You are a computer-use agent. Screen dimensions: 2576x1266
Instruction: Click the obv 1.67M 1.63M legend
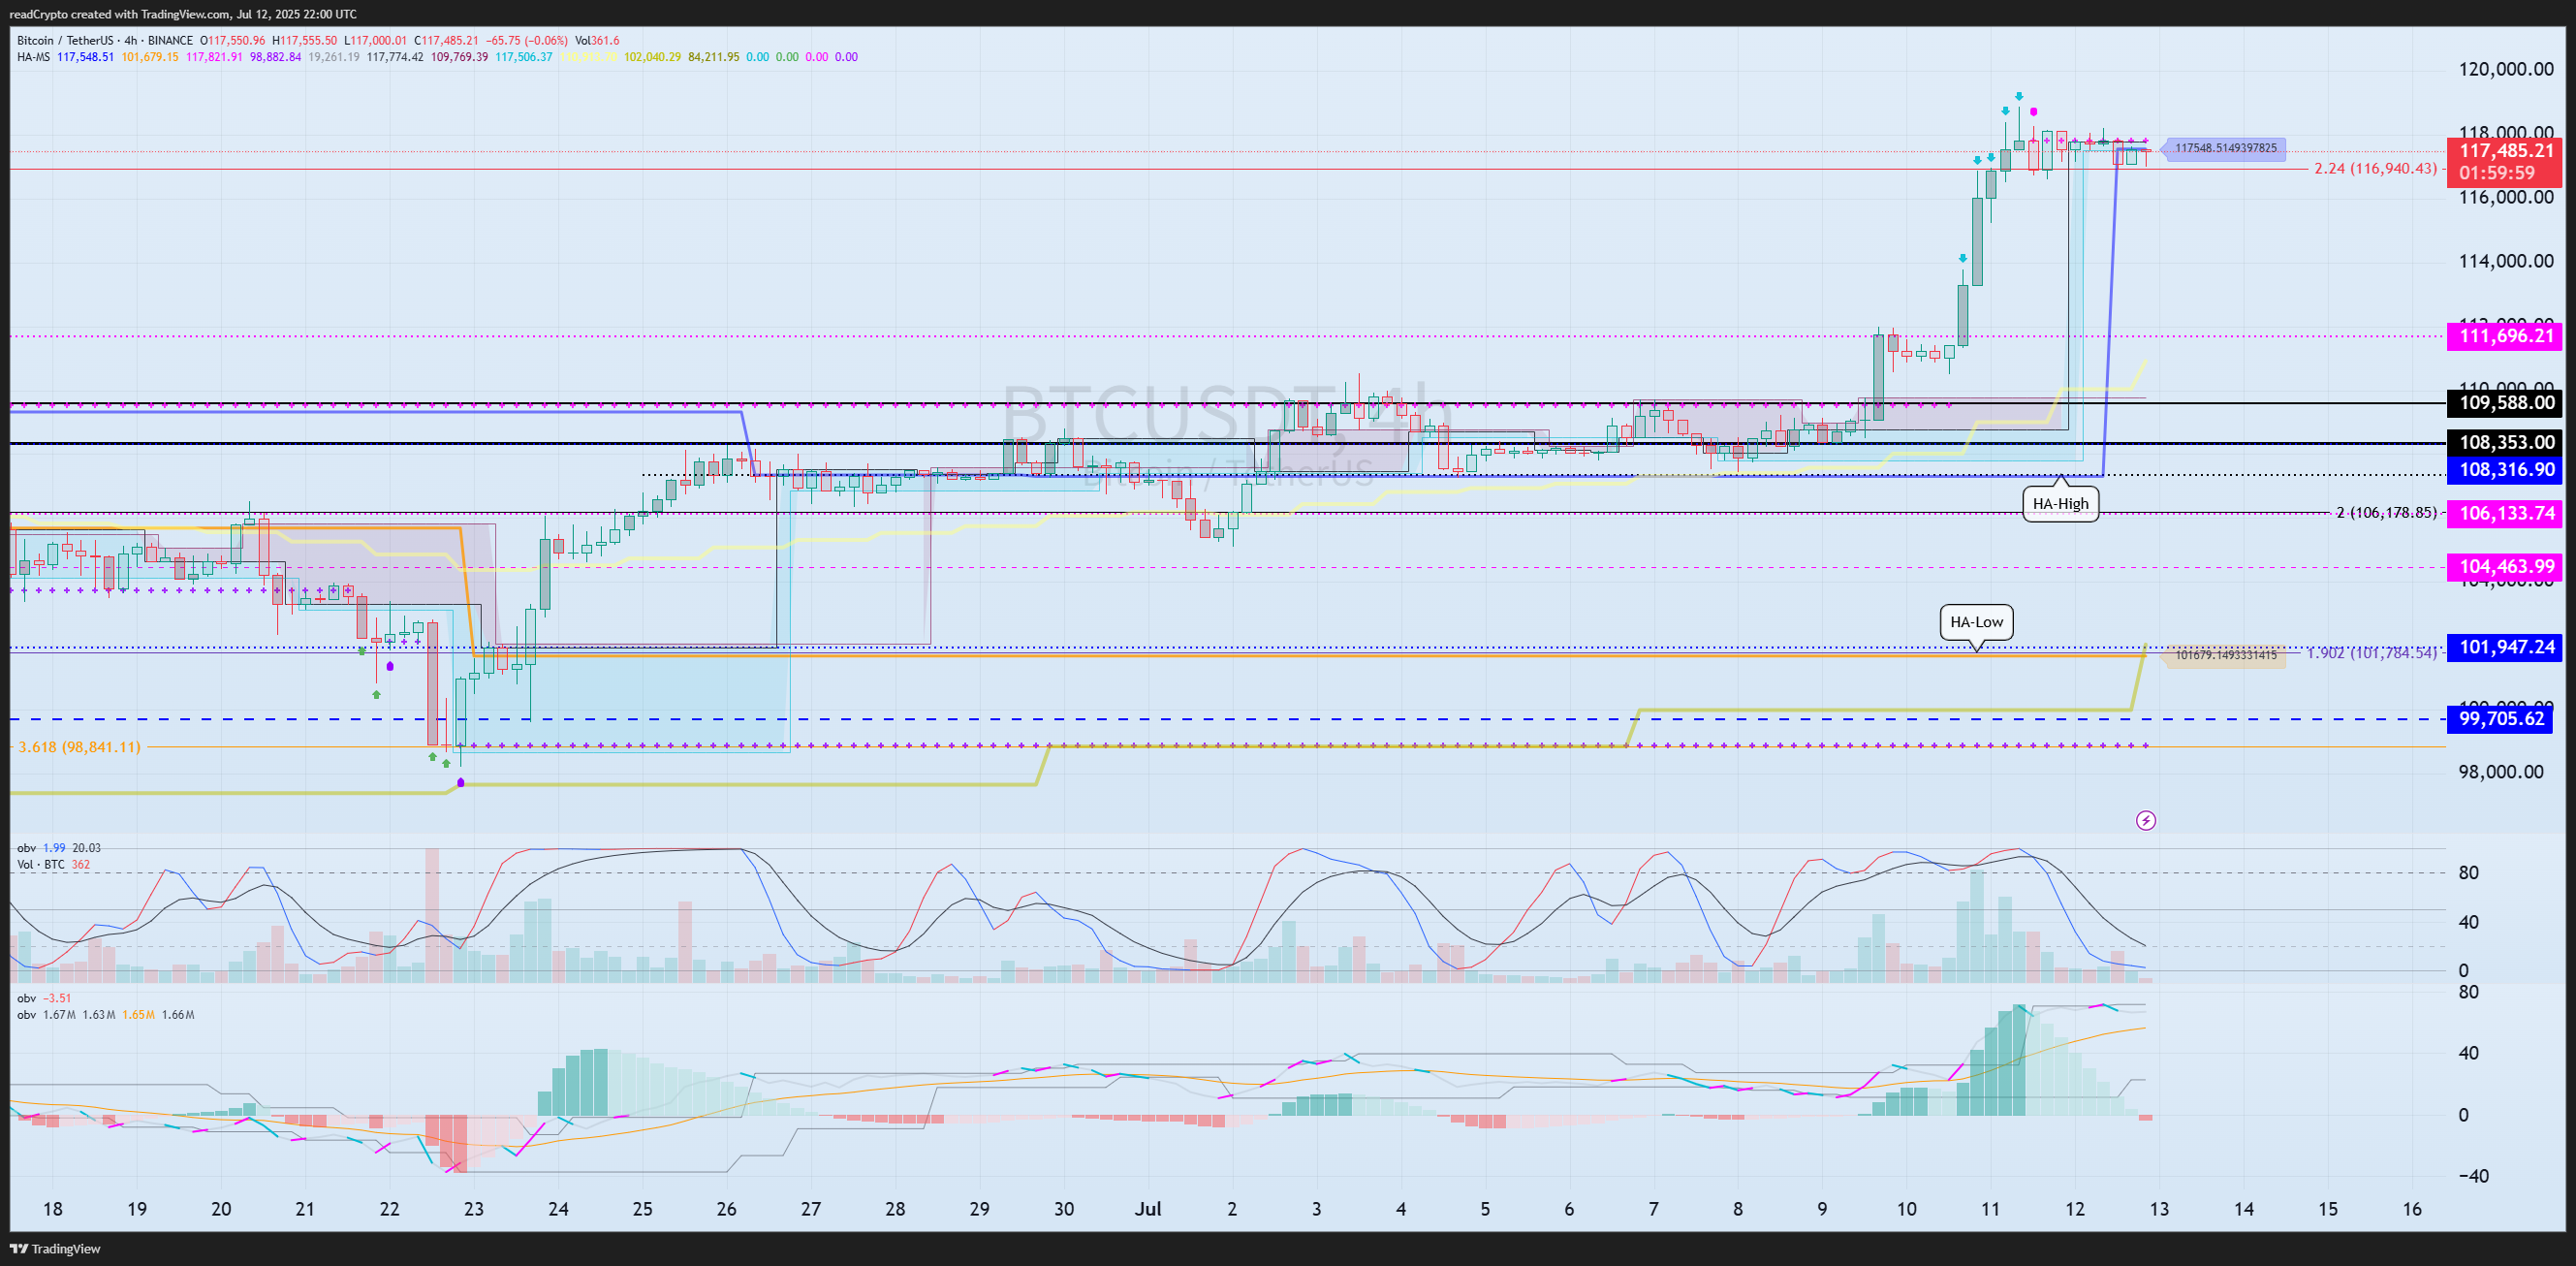[x=106, y=1015]
